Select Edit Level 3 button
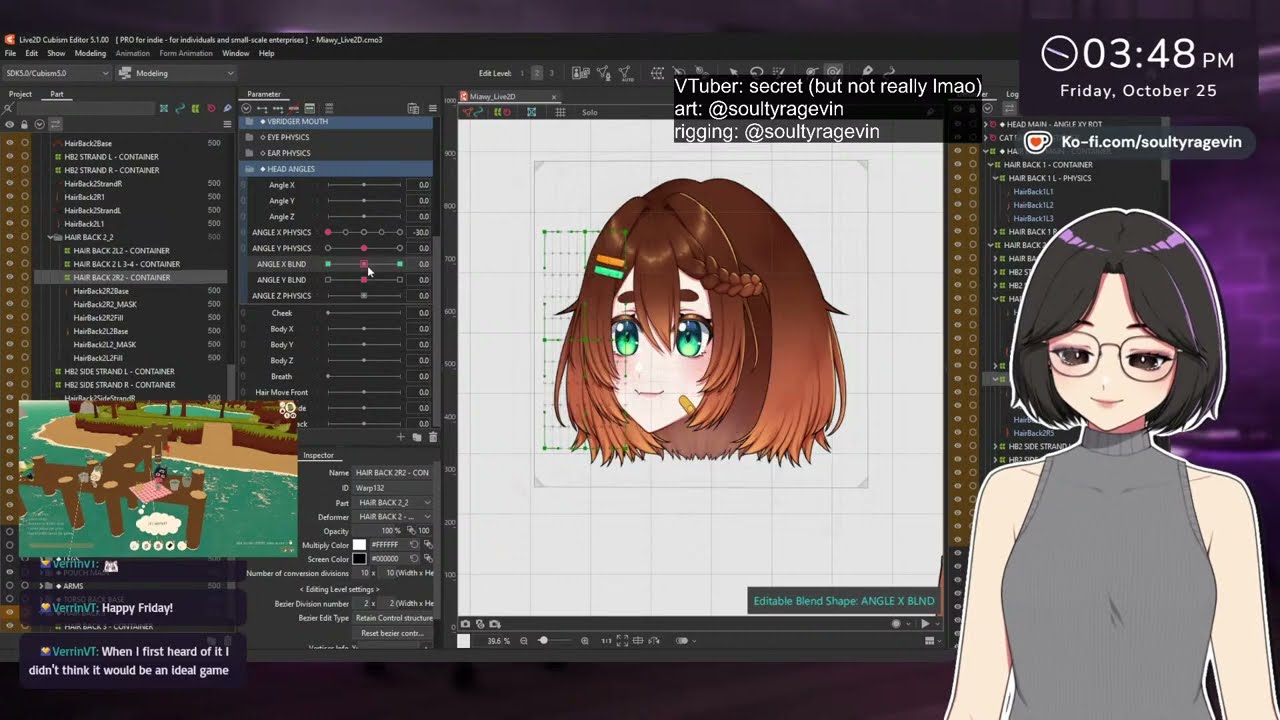1280x720 pixels. click(x=551, y=73)
